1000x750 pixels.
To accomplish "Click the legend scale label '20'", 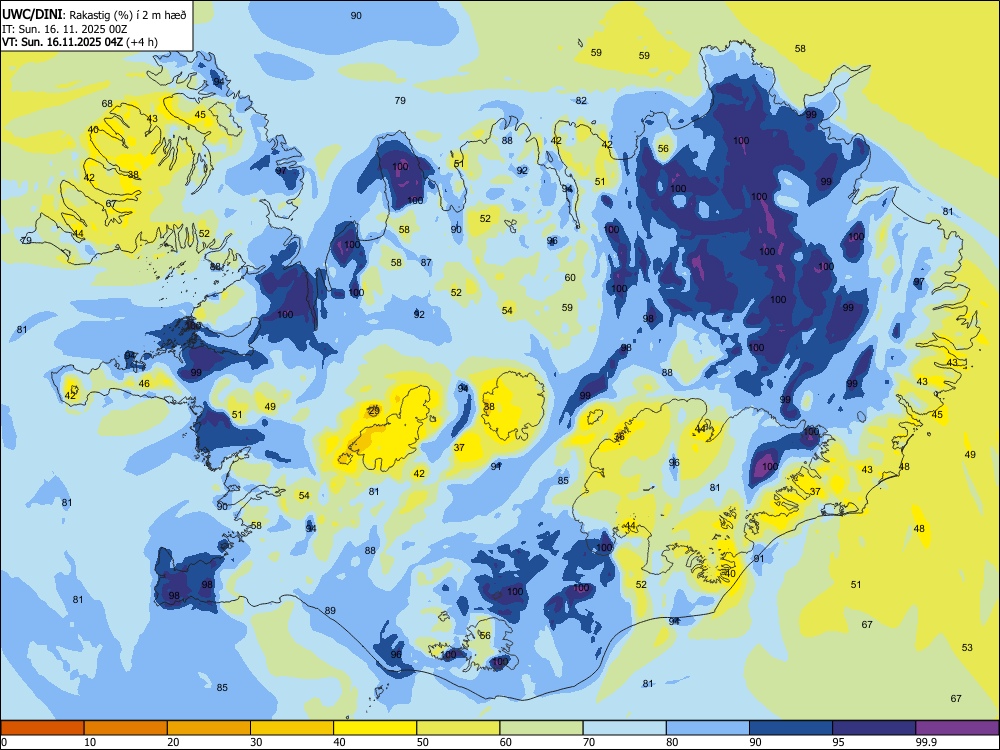I will click(x=173, y=742).
